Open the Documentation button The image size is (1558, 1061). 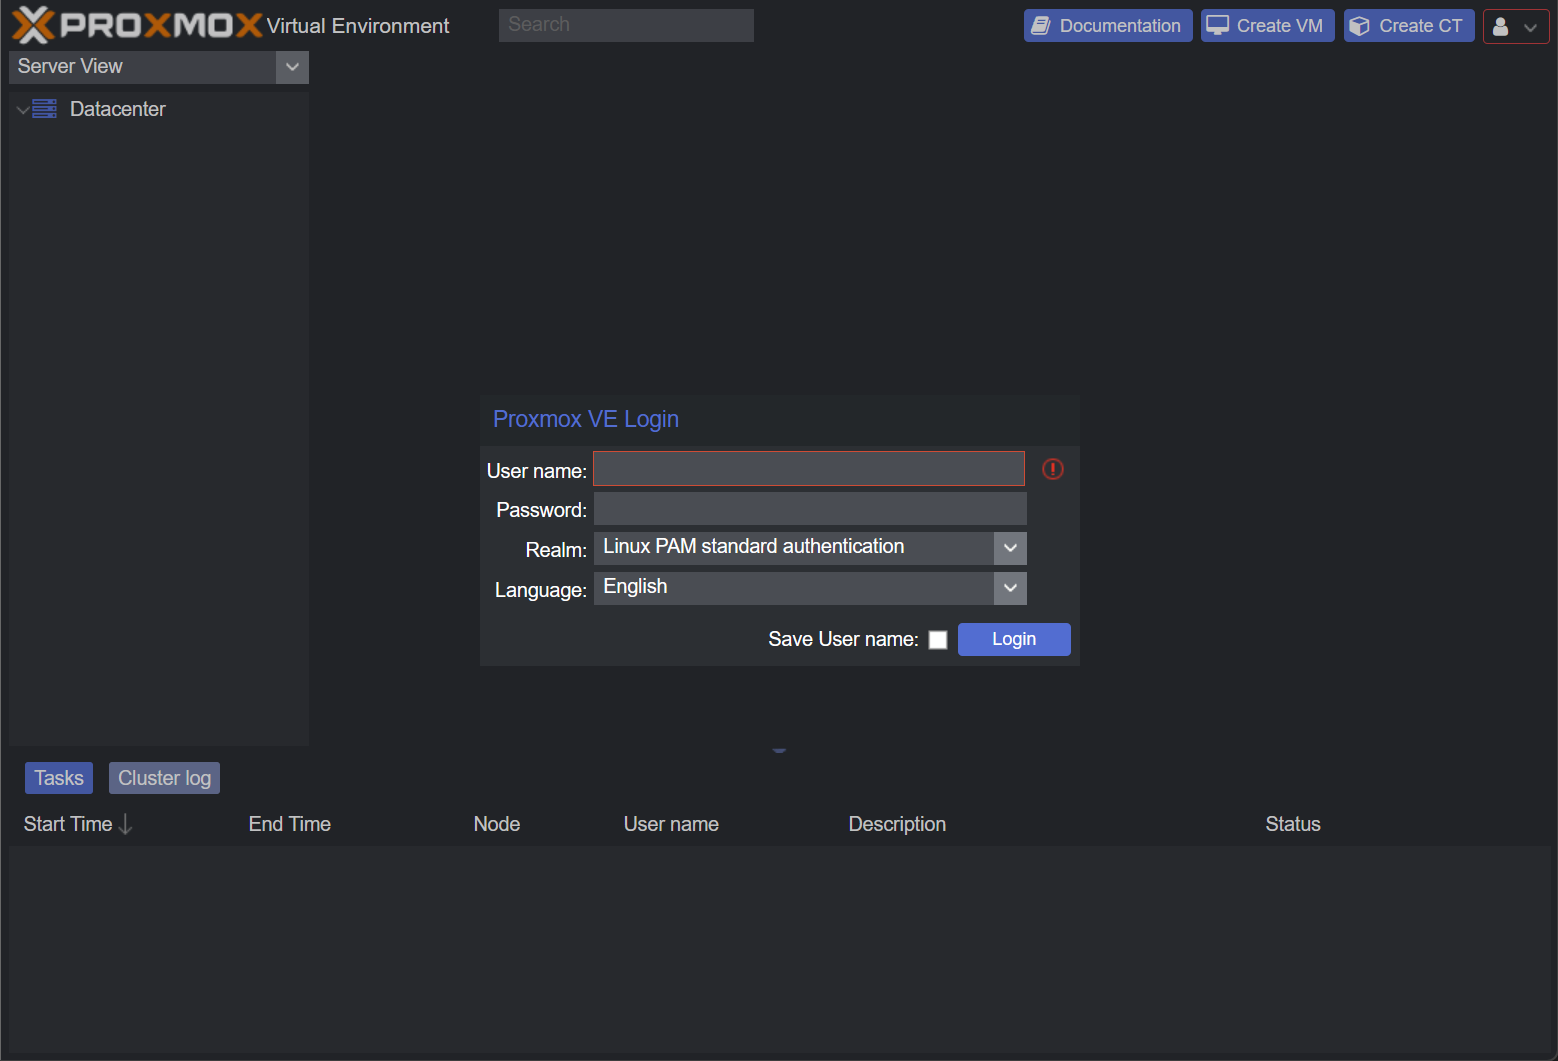pos(1108,26)
